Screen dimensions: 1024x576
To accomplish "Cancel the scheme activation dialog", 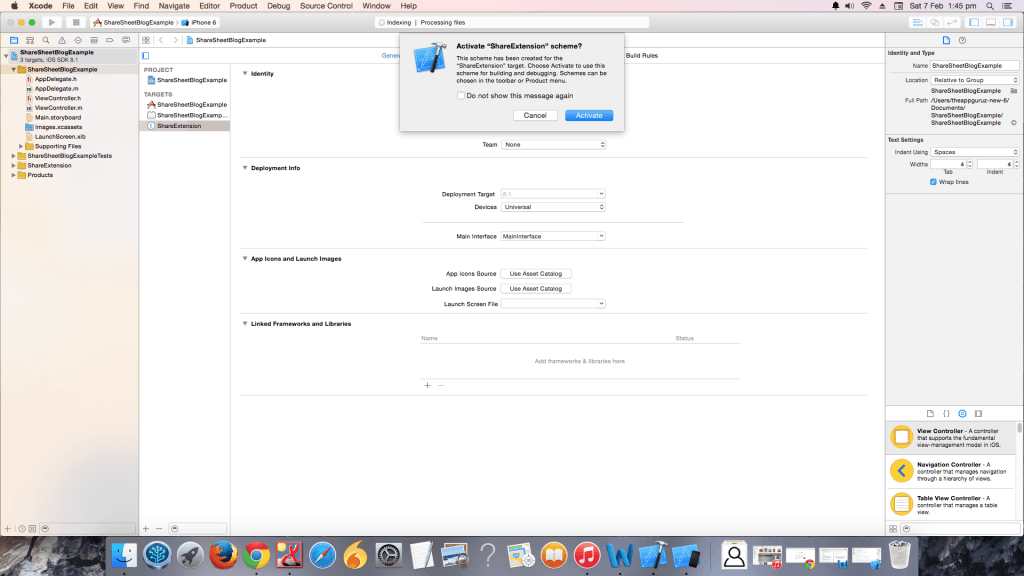I will coord(535,116).
